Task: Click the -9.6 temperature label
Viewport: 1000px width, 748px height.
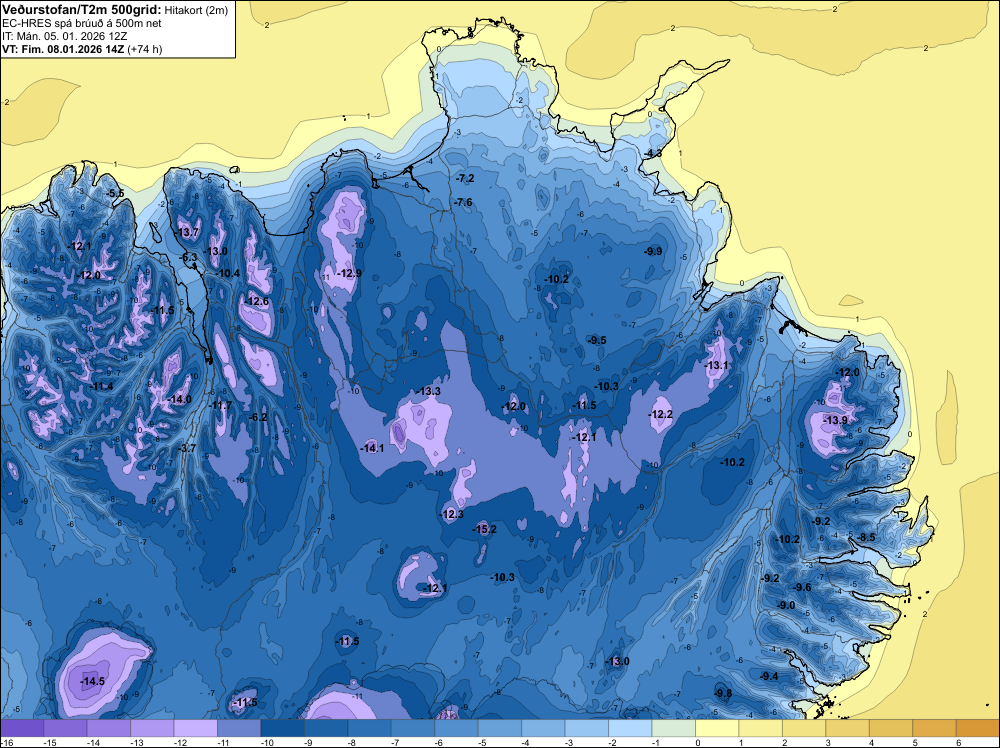Action: point(802,587)
